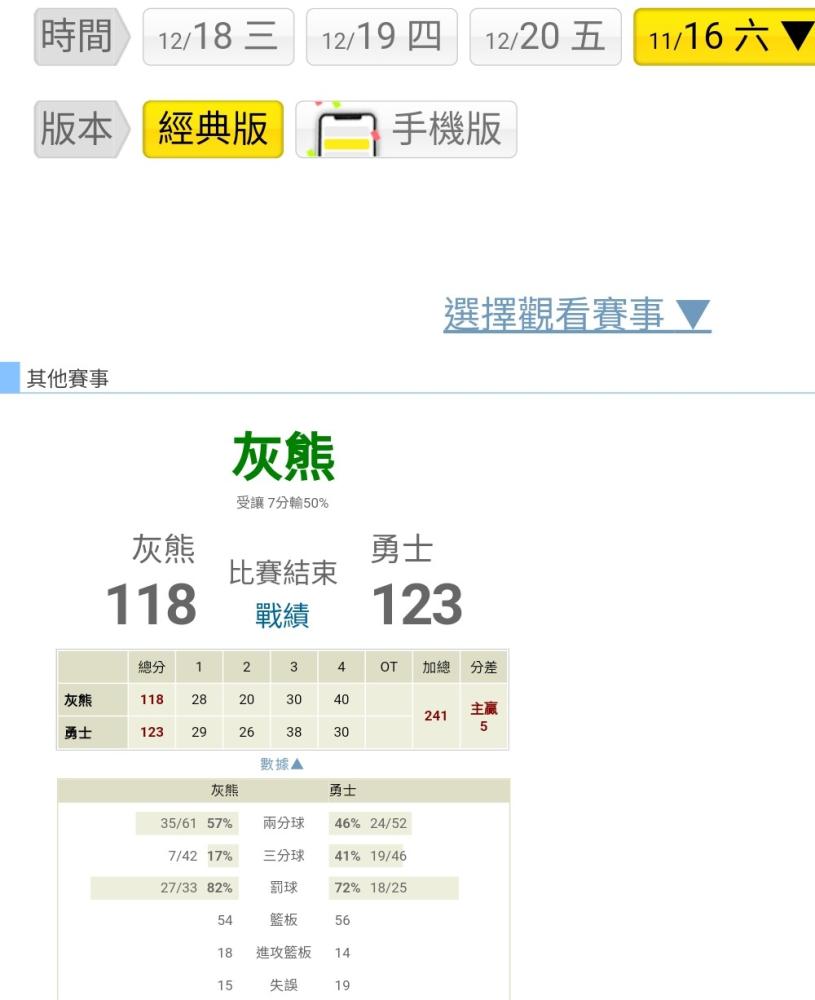
Task: Click 勇士 column header in stats table
Action: [342, 791]
